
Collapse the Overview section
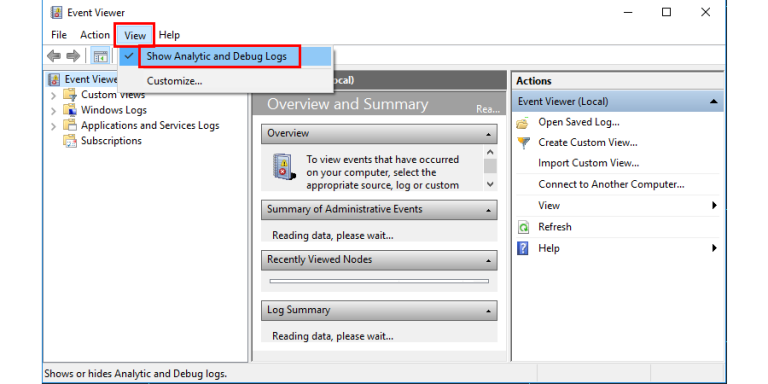488,134
